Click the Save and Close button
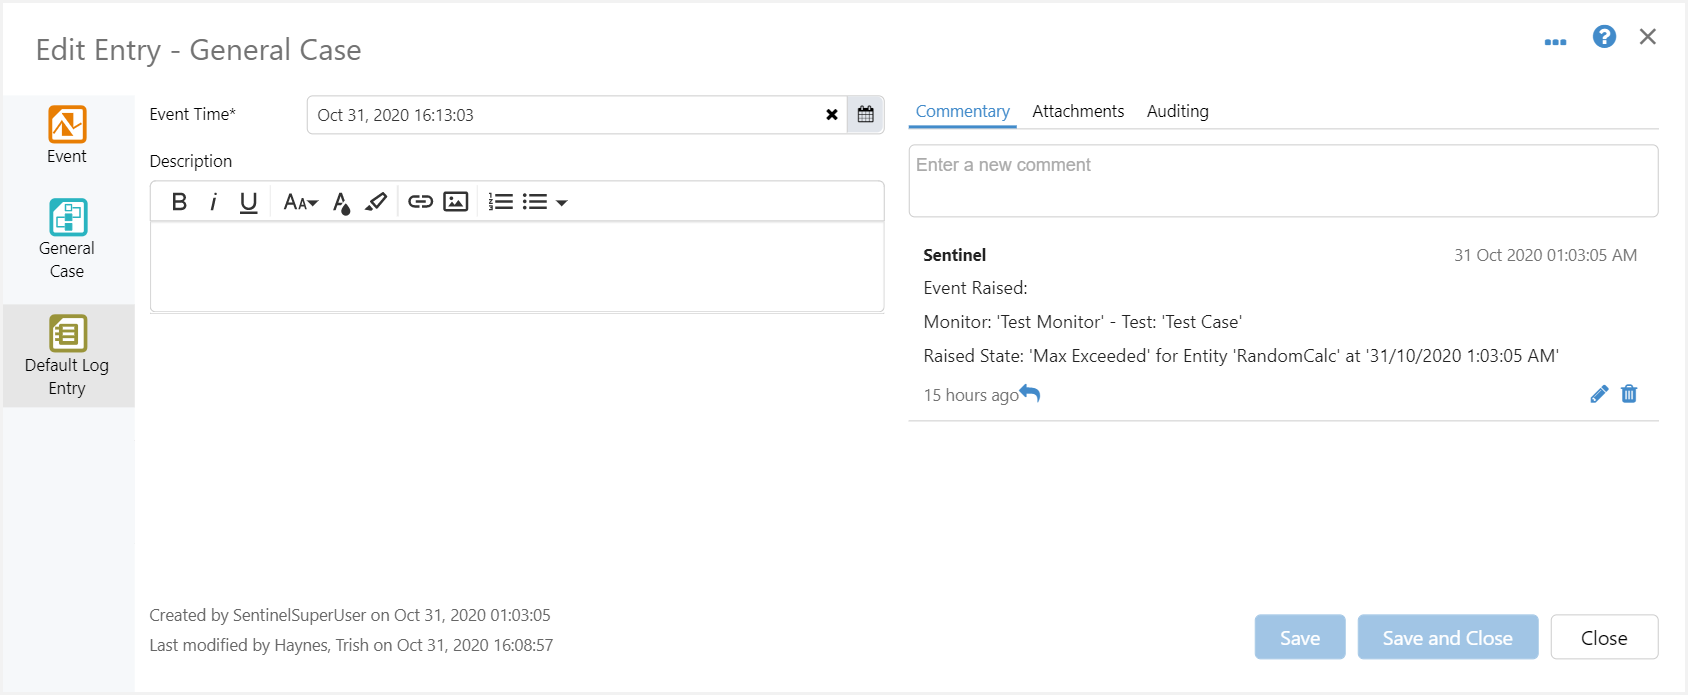 [1447, 638]
